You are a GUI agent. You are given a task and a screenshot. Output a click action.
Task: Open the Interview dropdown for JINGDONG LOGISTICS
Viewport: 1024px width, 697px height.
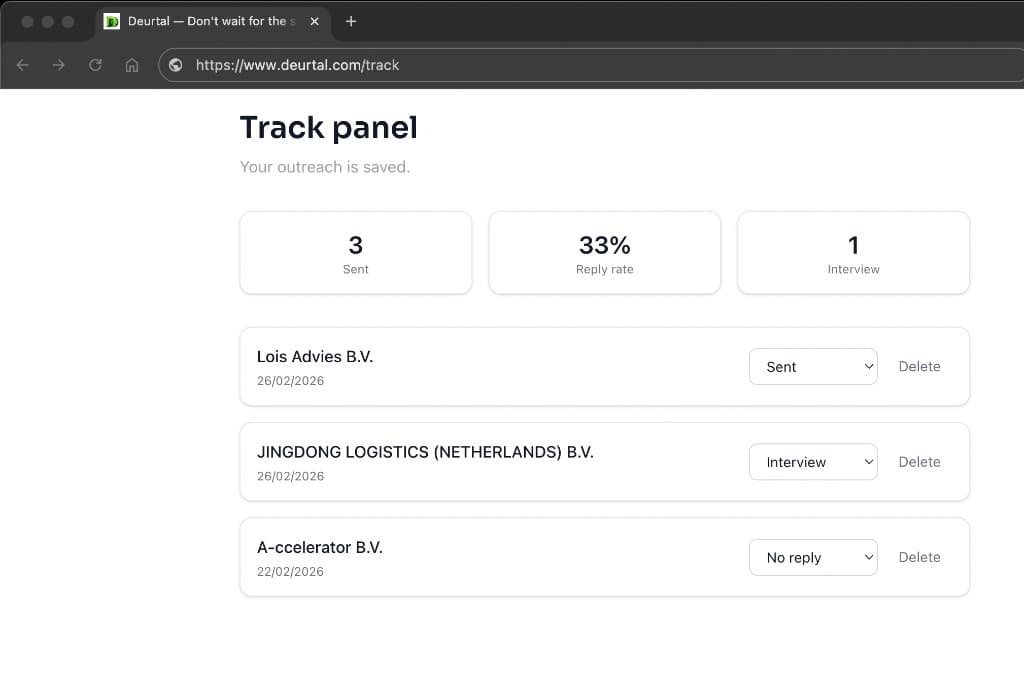[813, 461]
